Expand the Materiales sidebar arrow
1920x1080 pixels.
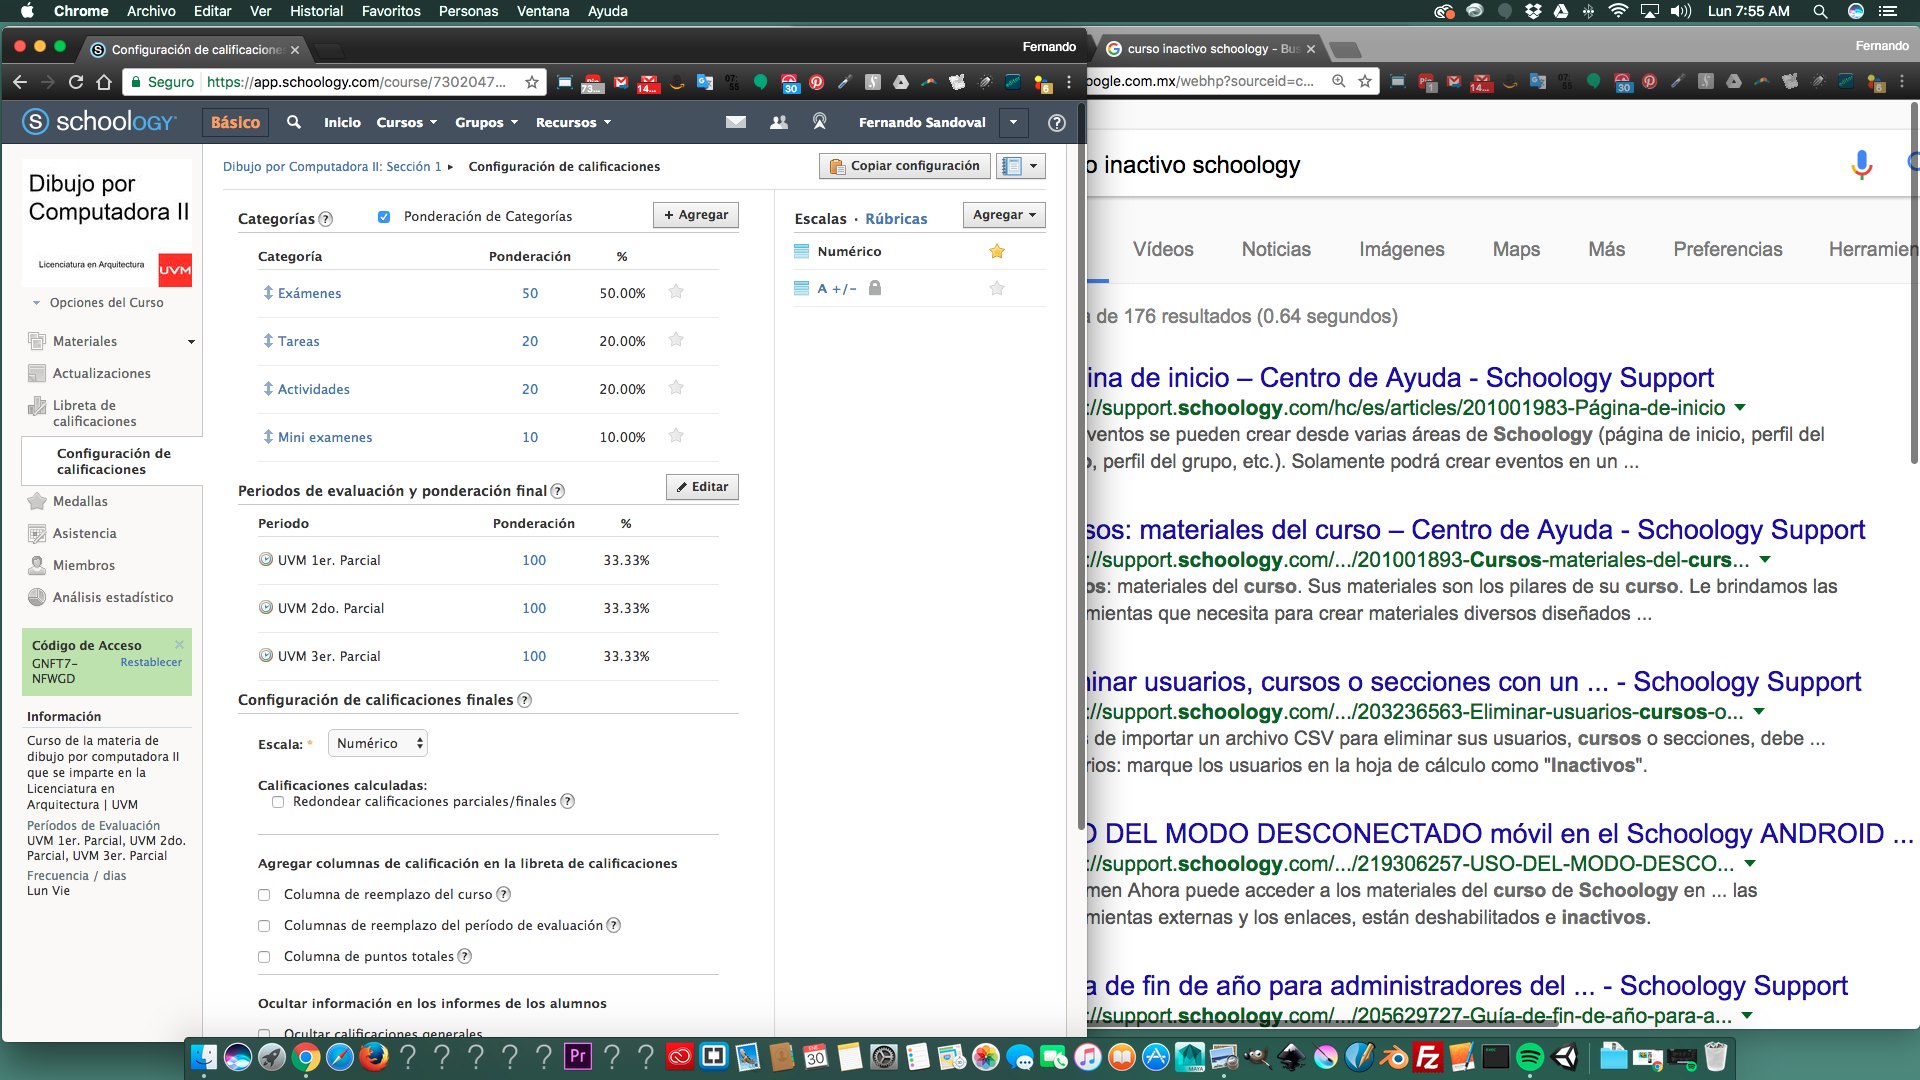tap(191, 342)
